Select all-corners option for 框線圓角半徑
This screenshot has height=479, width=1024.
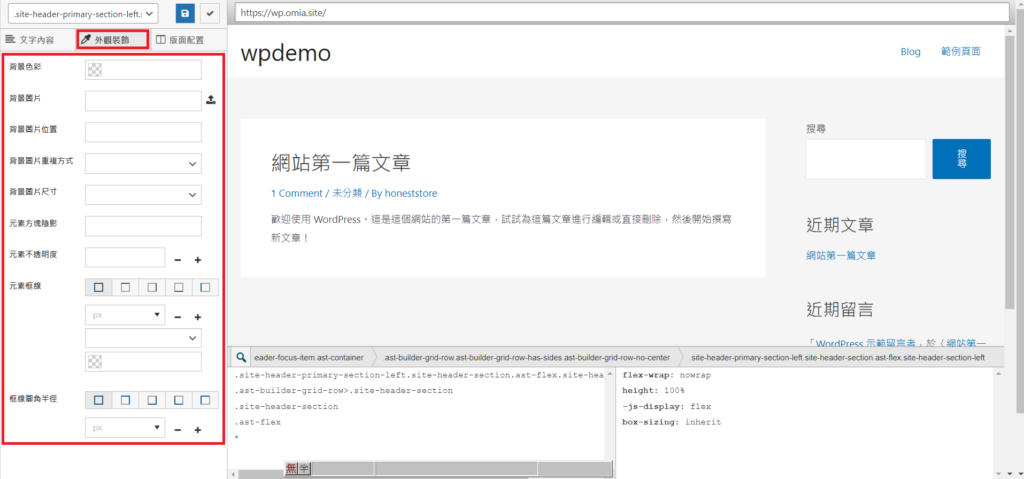pyautogui.click(x=98, y=400)
